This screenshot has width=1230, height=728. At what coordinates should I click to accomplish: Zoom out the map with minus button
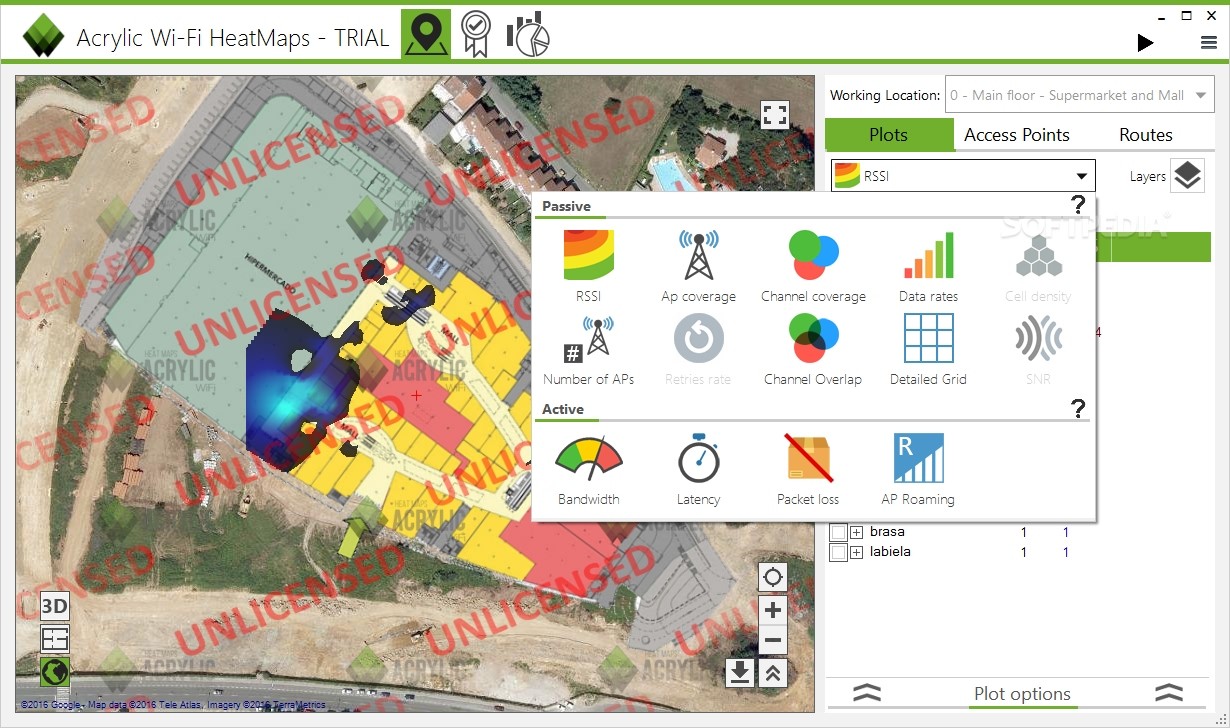pos(772,641)
